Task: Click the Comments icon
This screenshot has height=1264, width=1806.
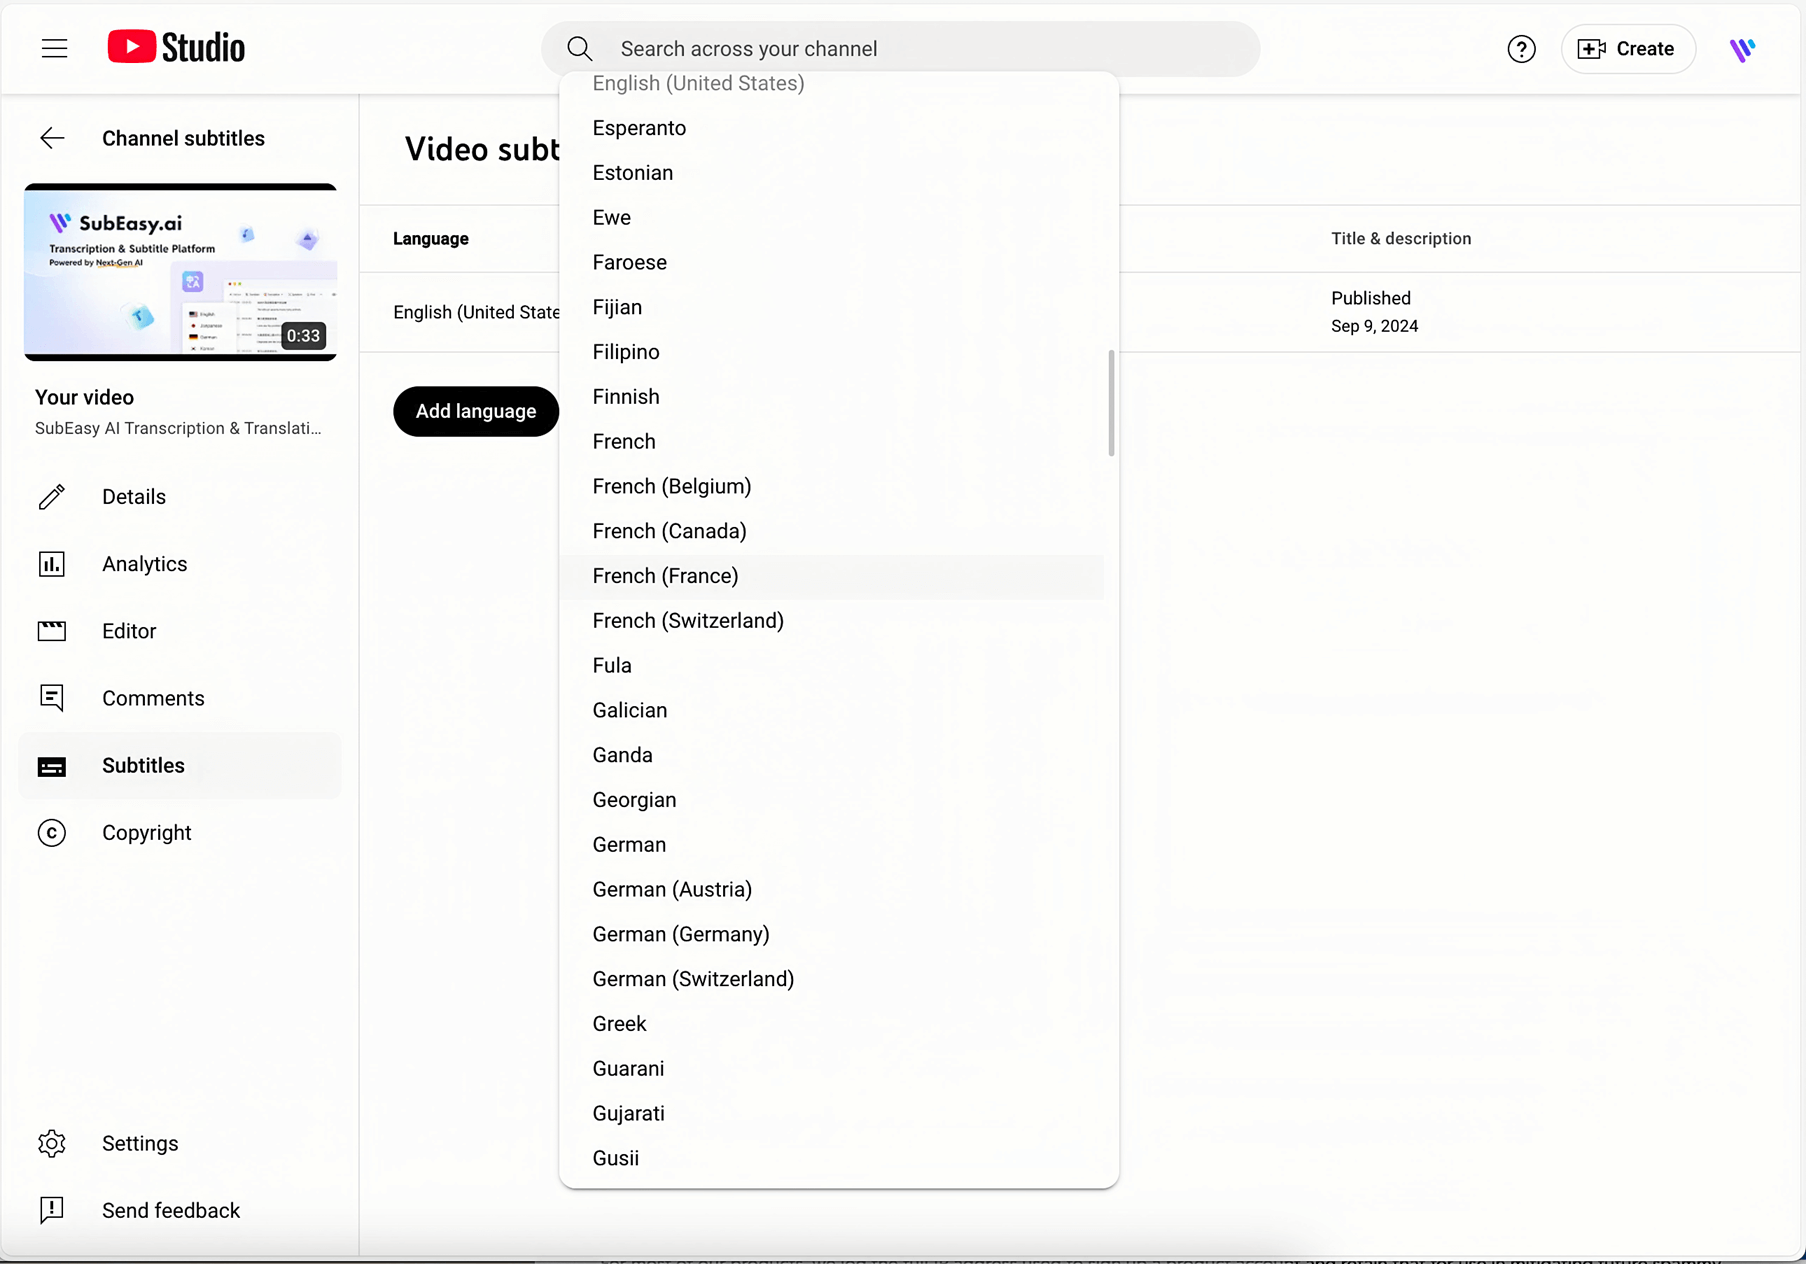Action: tap(52, 698)
